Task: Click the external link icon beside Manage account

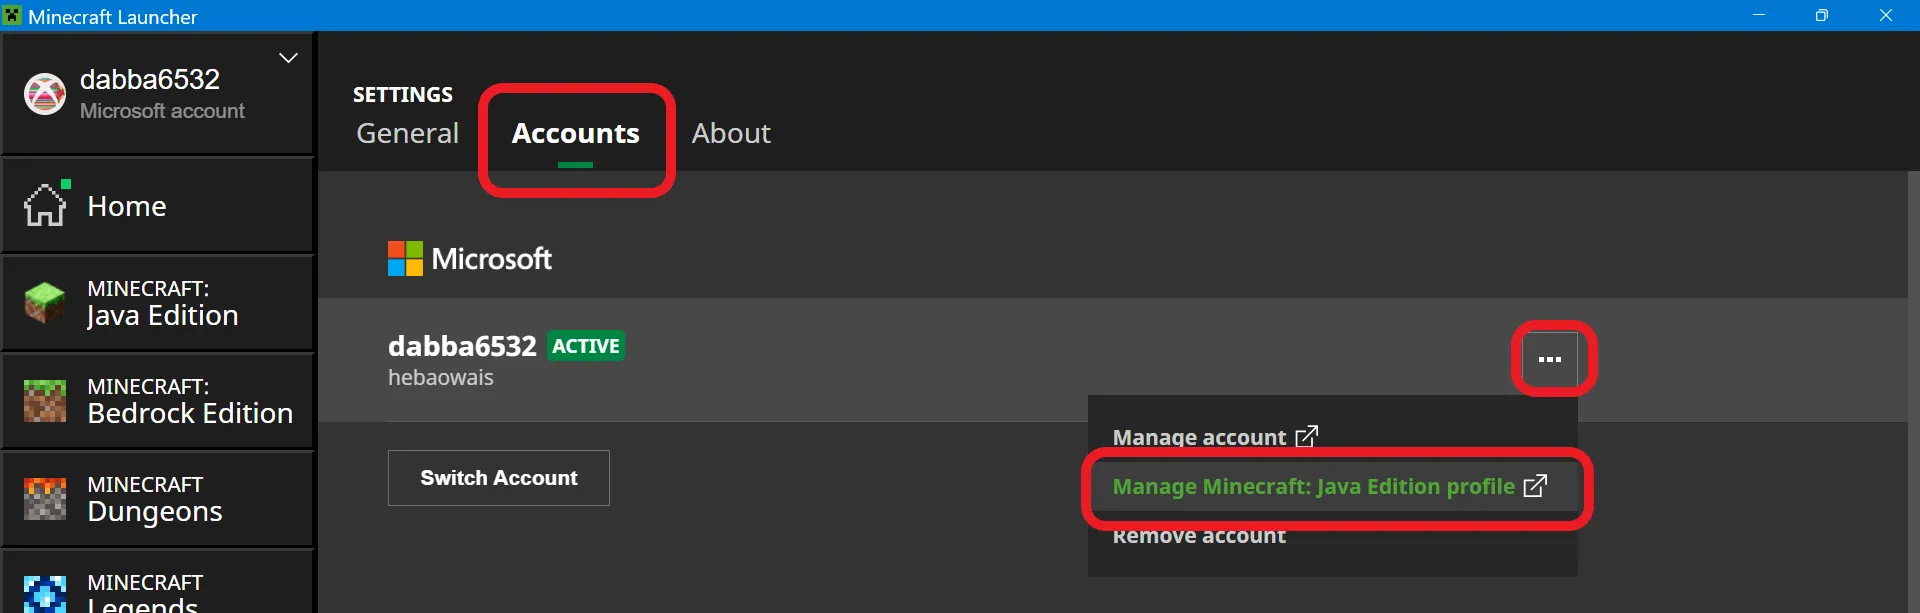Action: [1307, 436]
